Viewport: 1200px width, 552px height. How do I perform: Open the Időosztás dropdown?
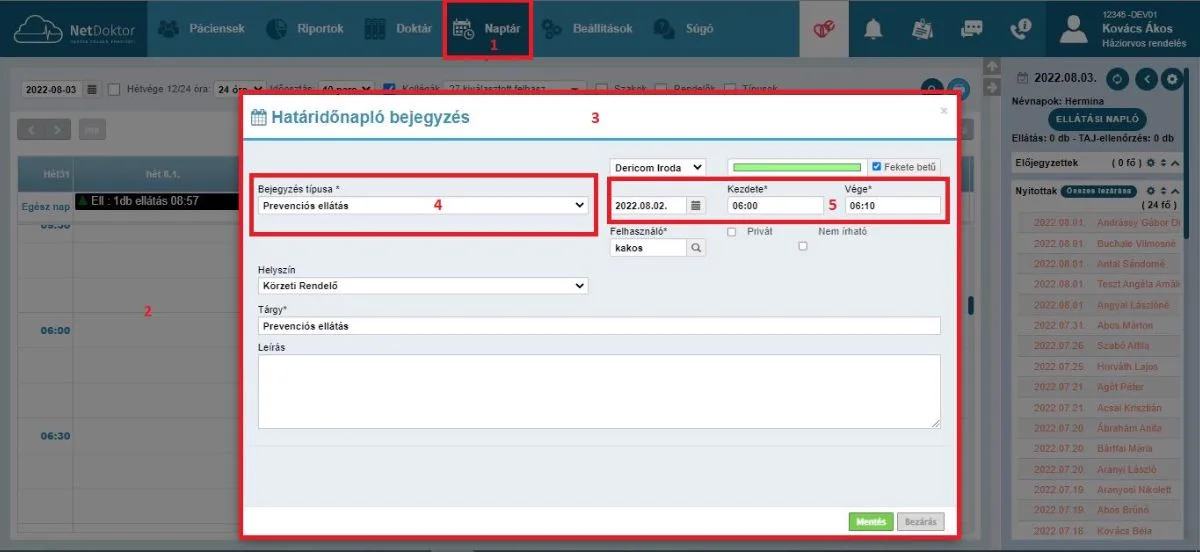345,89
